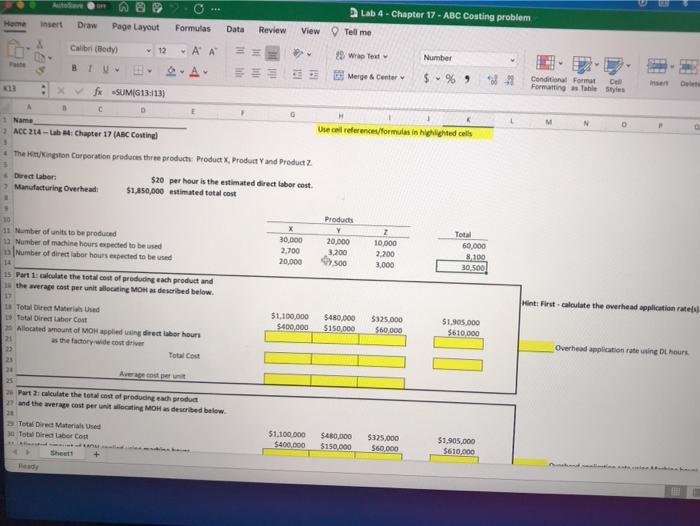
Task: Click the formula bar enter checkmark
Action: [79, 91]
